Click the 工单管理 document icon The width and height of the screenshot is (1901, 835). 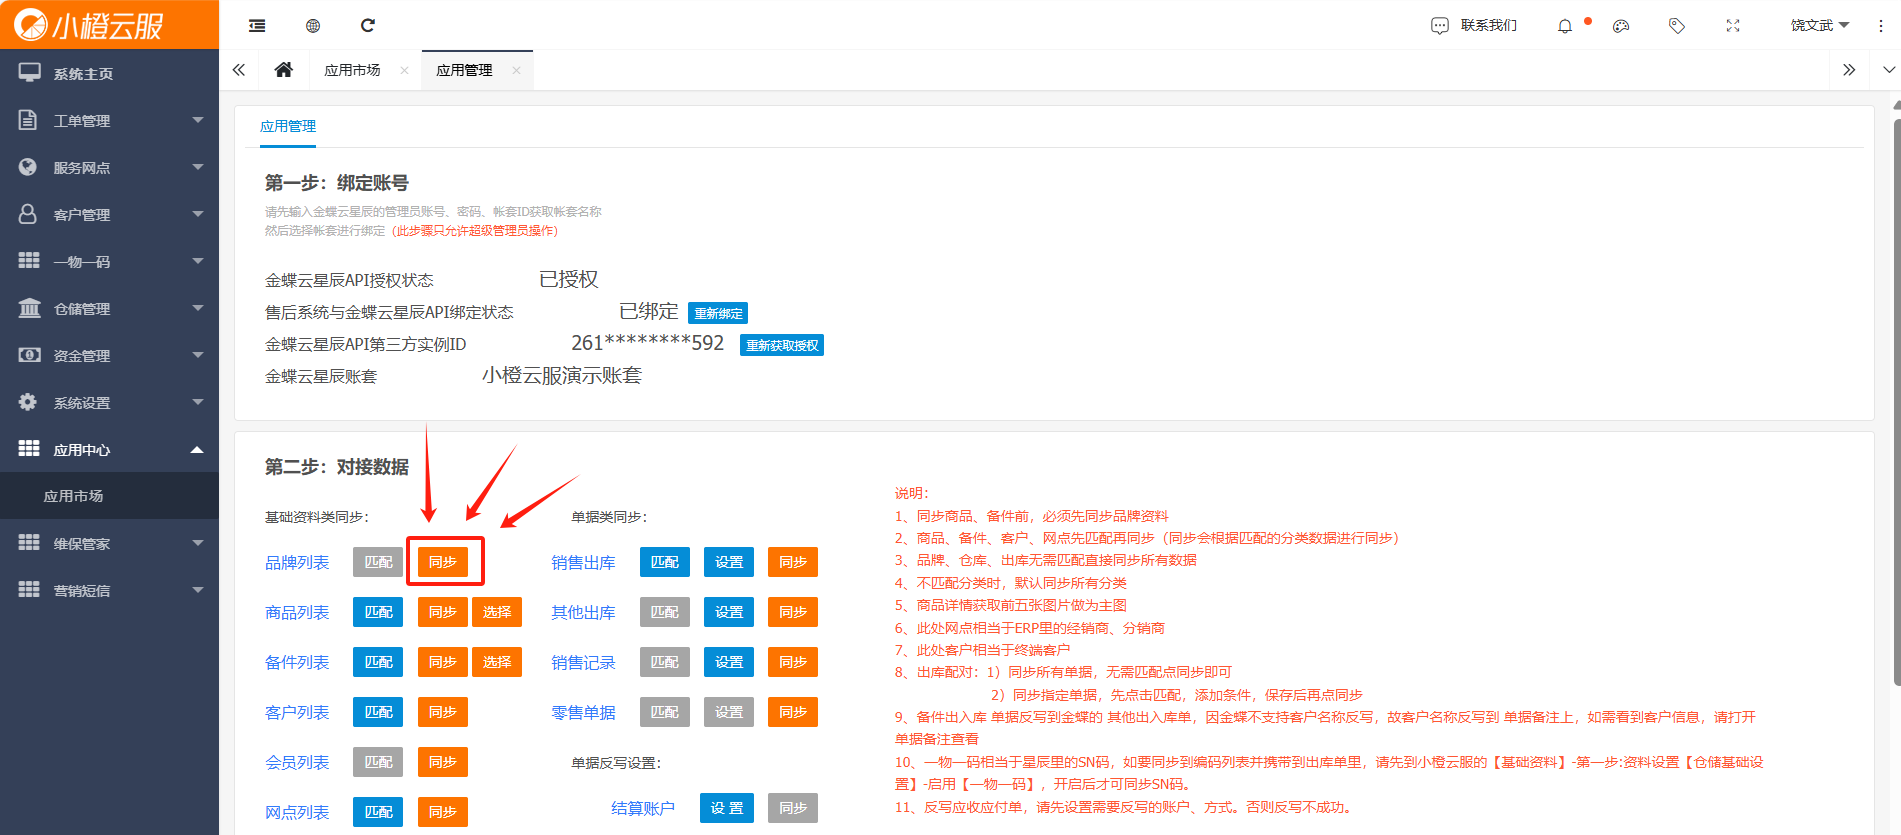(28, 120)
